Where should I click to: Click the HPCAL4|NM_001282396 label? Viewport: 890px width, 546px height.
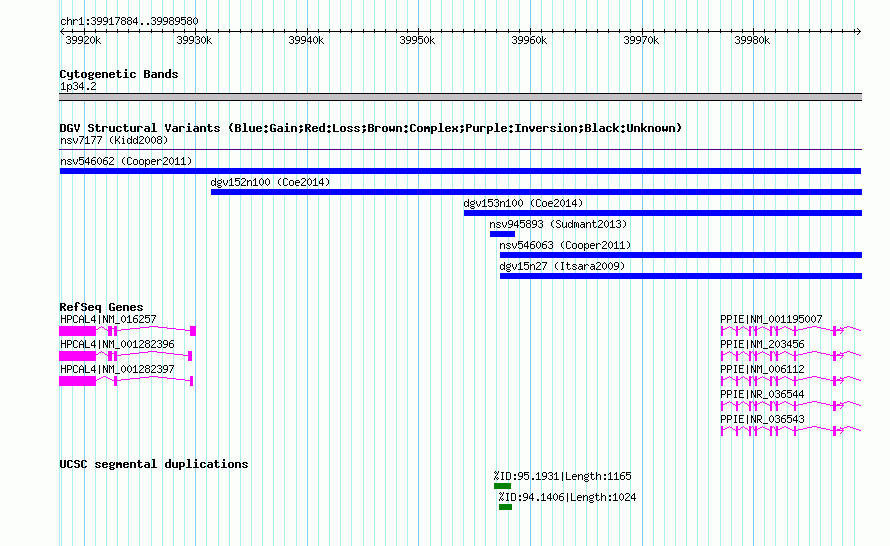[x=117, y=345]
